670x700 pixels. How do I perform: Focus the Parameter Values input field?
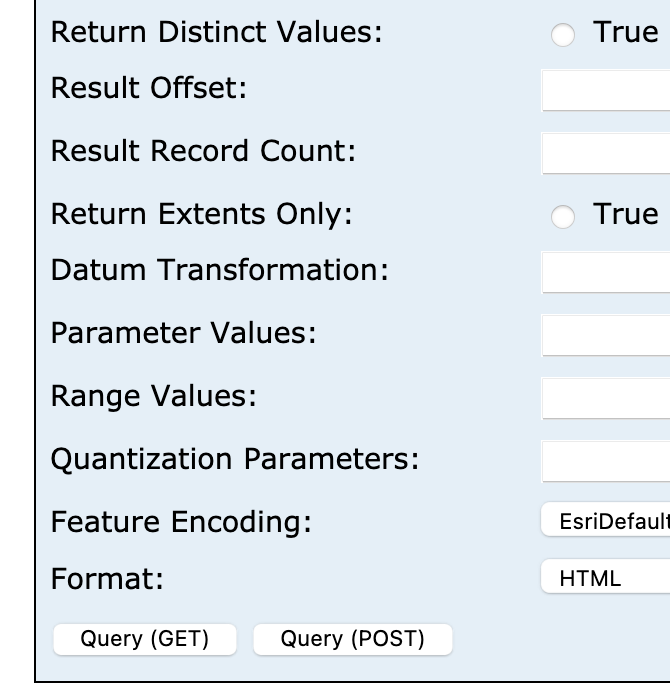click(x=606, y=335)
